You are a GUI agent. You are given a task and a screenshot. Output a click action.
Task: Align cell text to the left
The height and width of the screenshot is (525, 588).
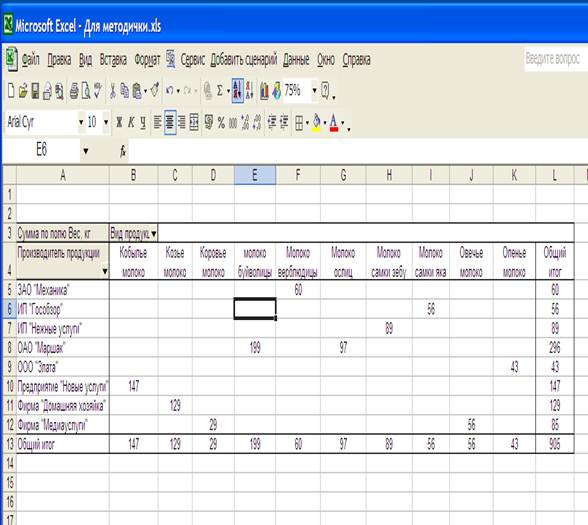[158, 122]
